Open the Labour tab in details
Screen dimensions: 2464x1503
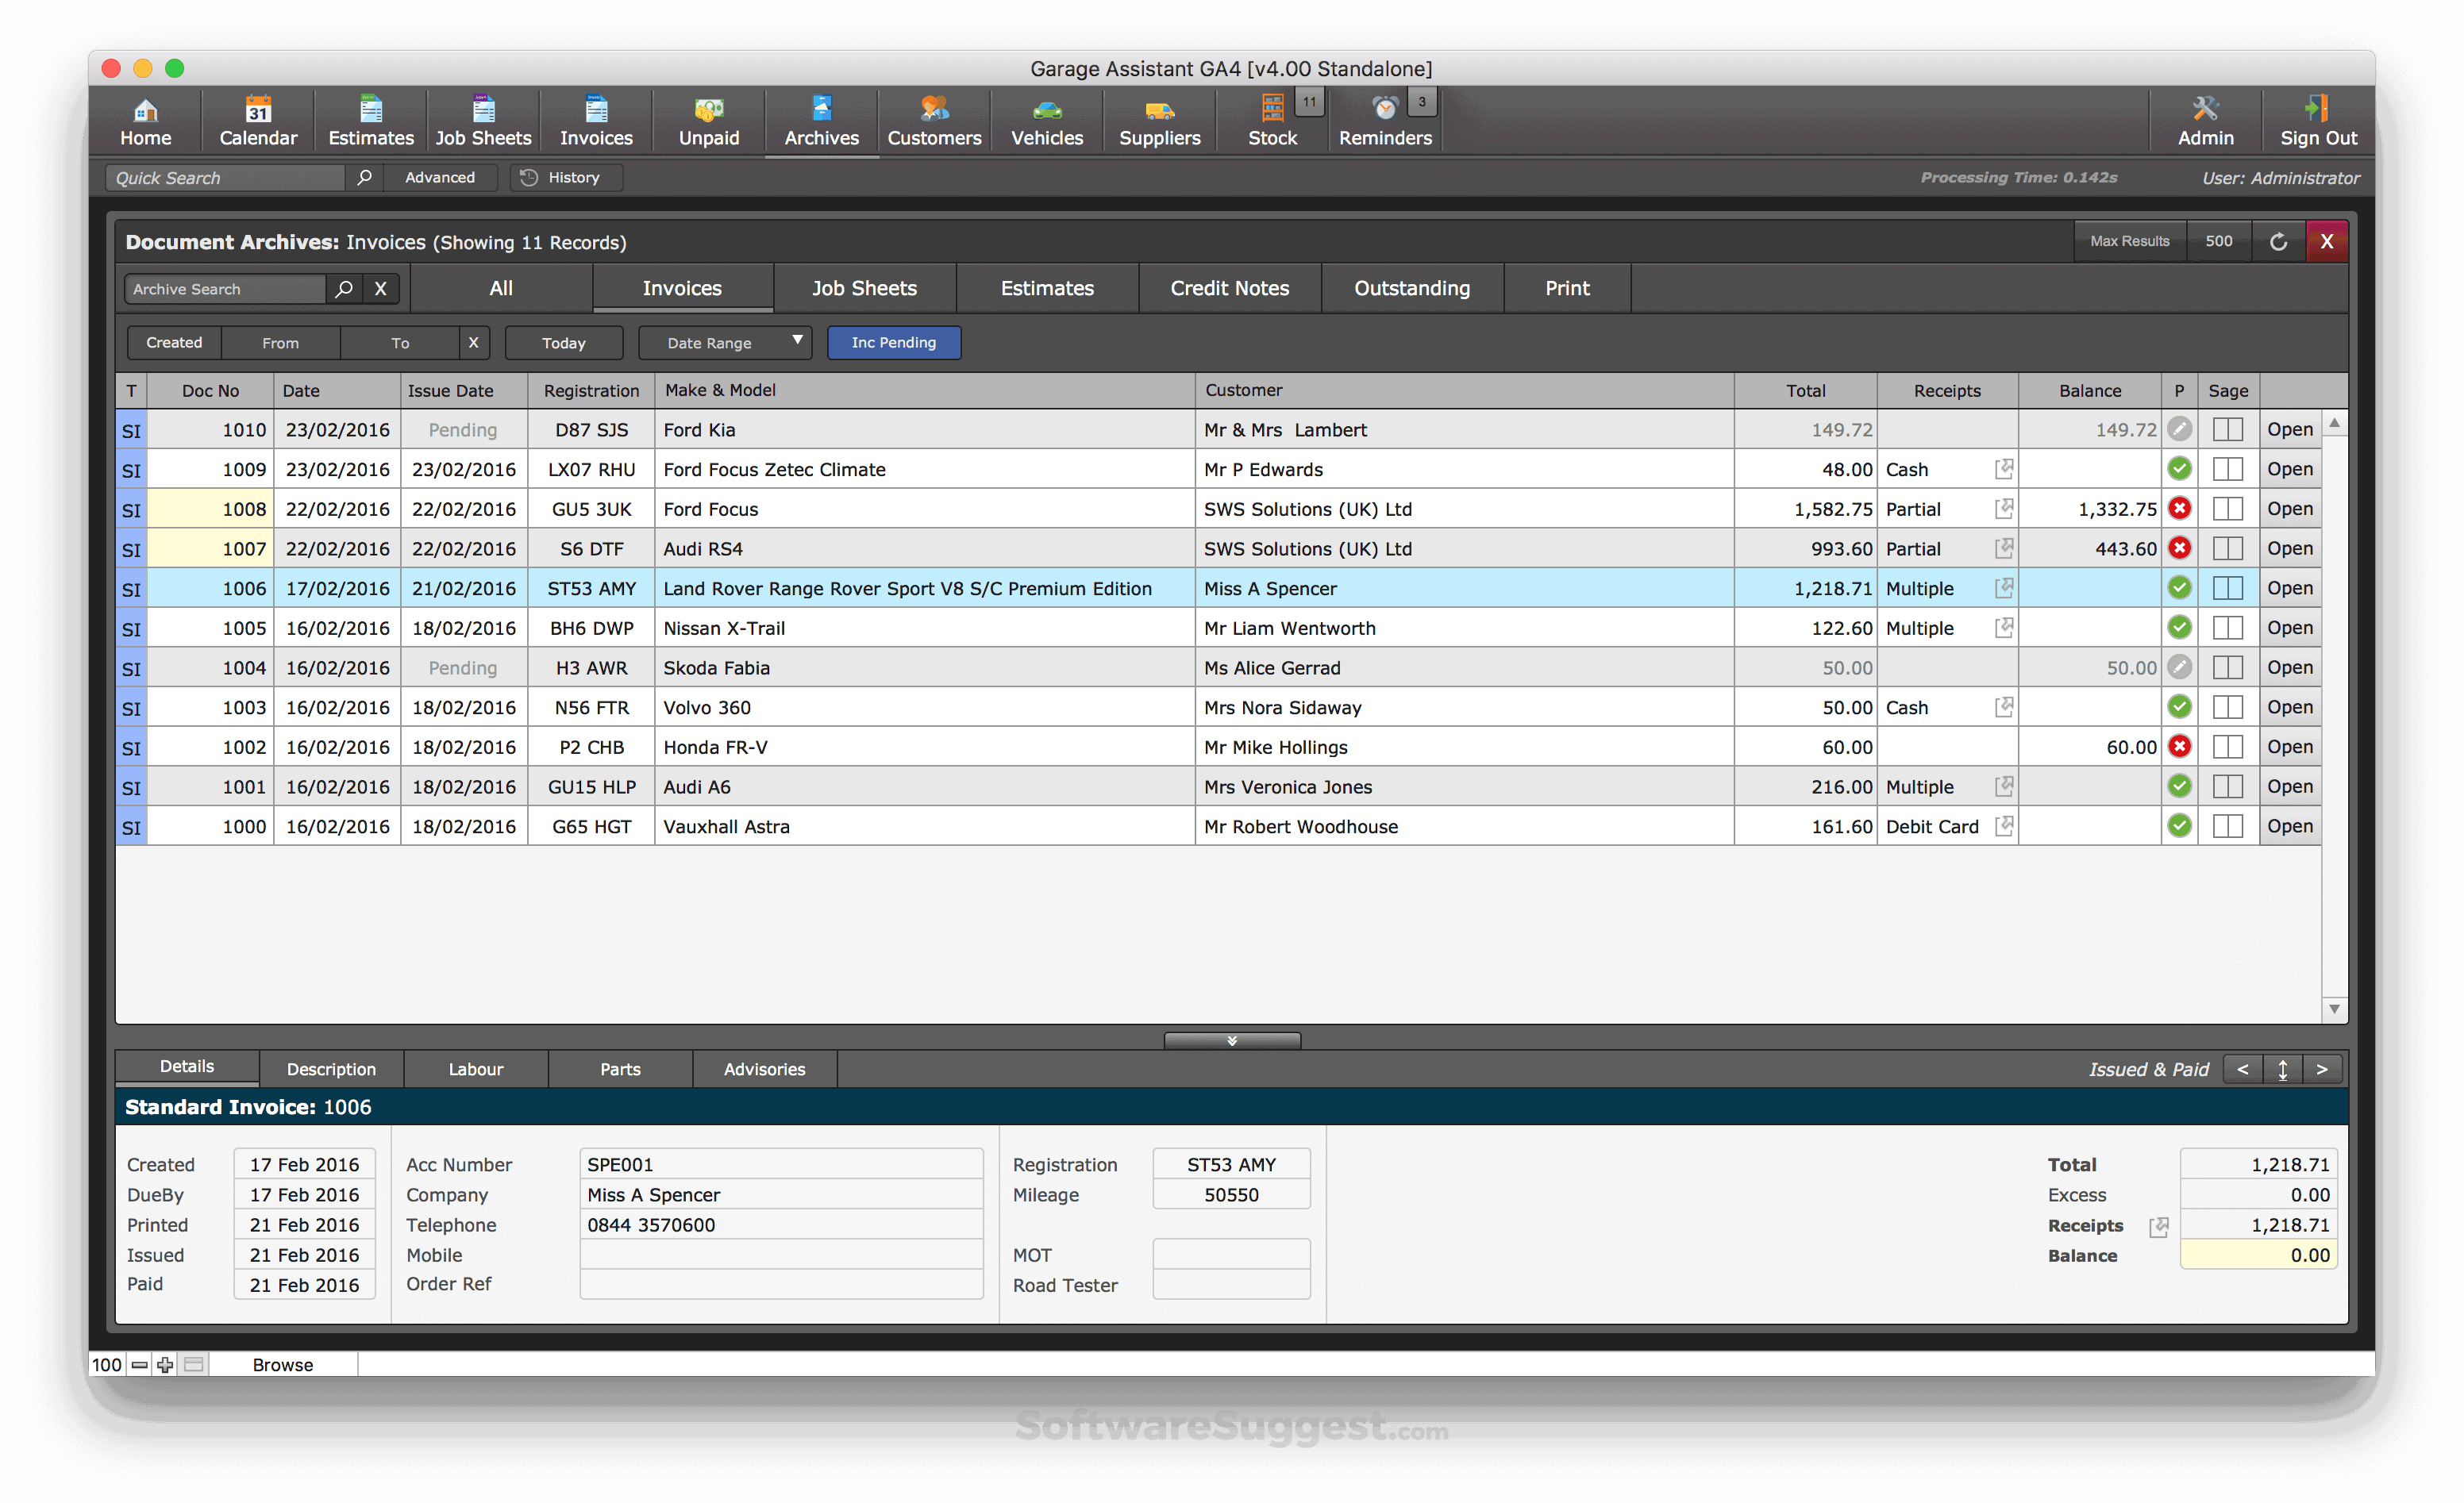click(x=475, y=1069)
